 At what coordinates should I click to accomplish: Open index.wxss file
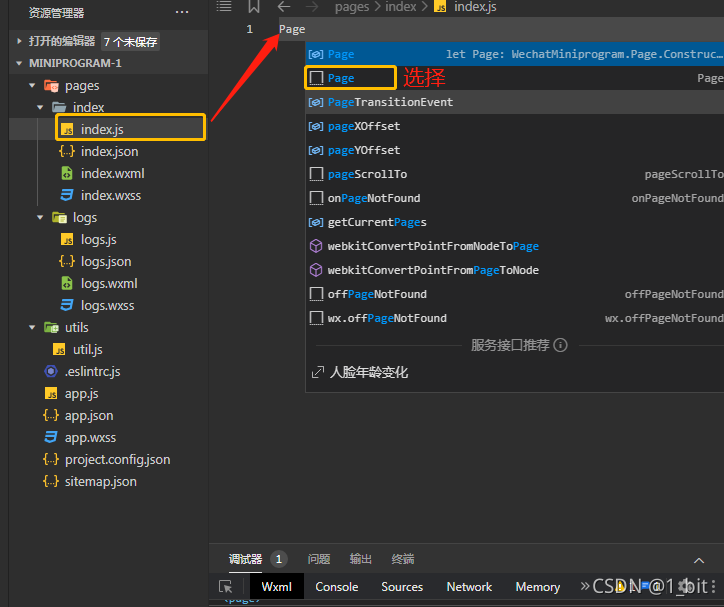click(x=111, y=196)
